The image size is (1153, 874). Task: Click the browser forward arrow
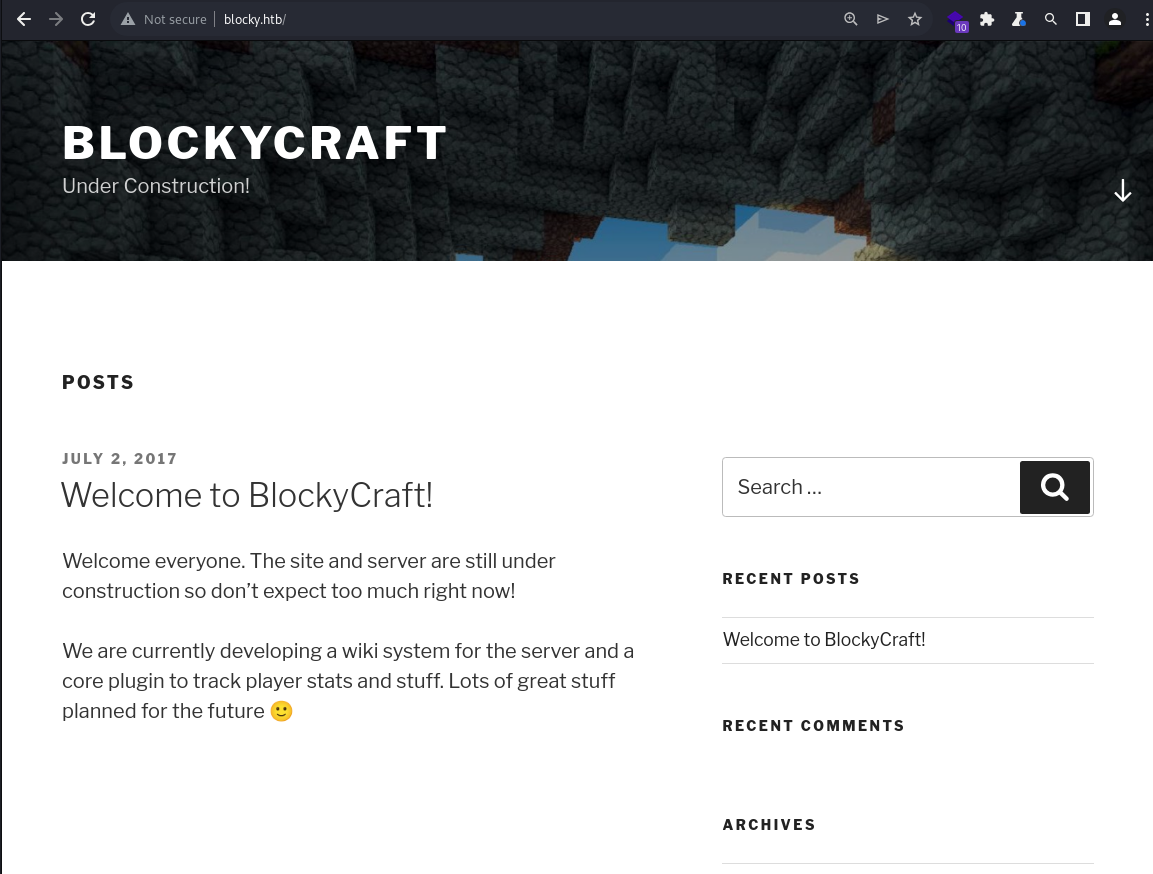pyautogui.click(x=56, y=19)
